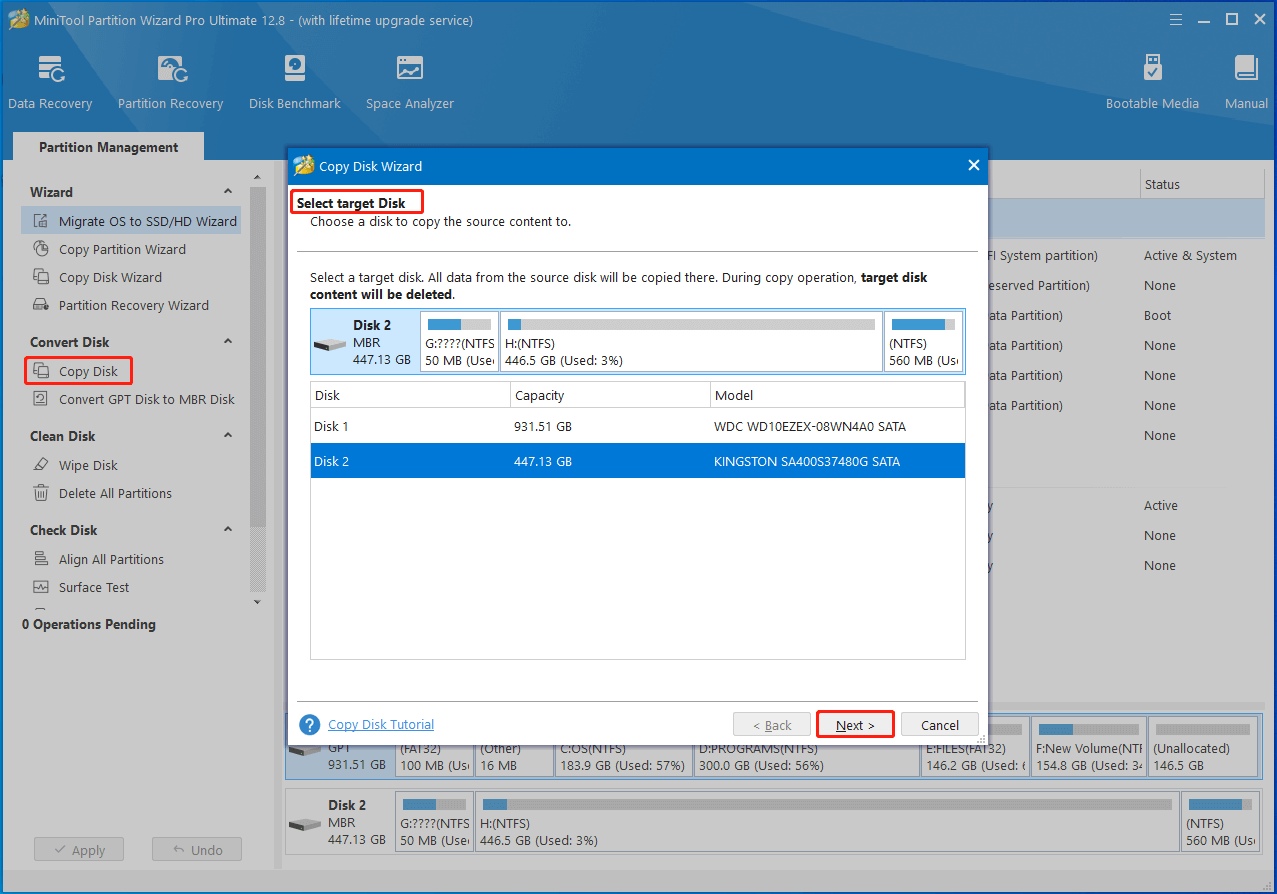Open Copy Disk Wizard in sidebar
Image resolution: width=1277 pixels, height=894 pixels.
tap(110, 277)
